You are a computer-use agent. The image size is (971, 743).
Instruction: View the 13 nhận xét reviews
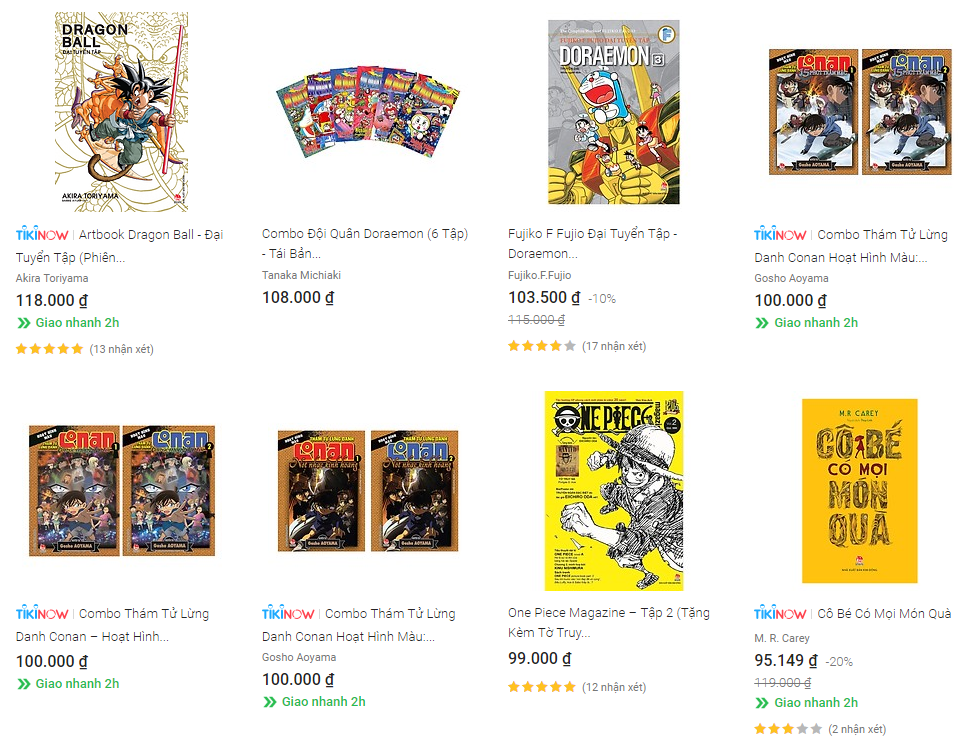click(x=121, y=349)
